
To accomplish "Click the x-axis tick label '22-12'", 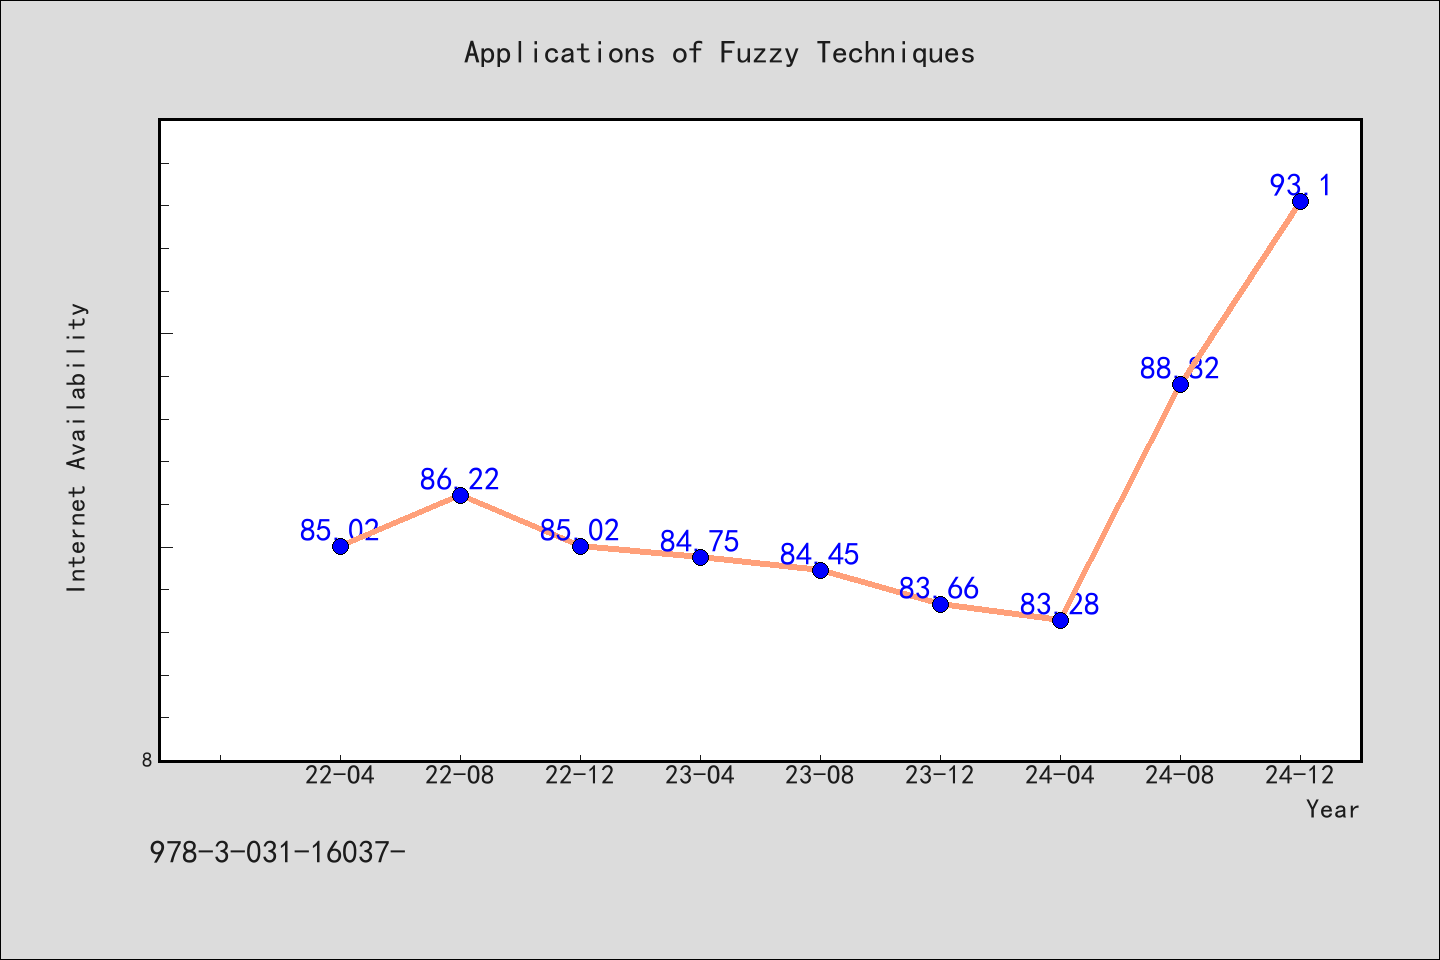I will point(580,775).
